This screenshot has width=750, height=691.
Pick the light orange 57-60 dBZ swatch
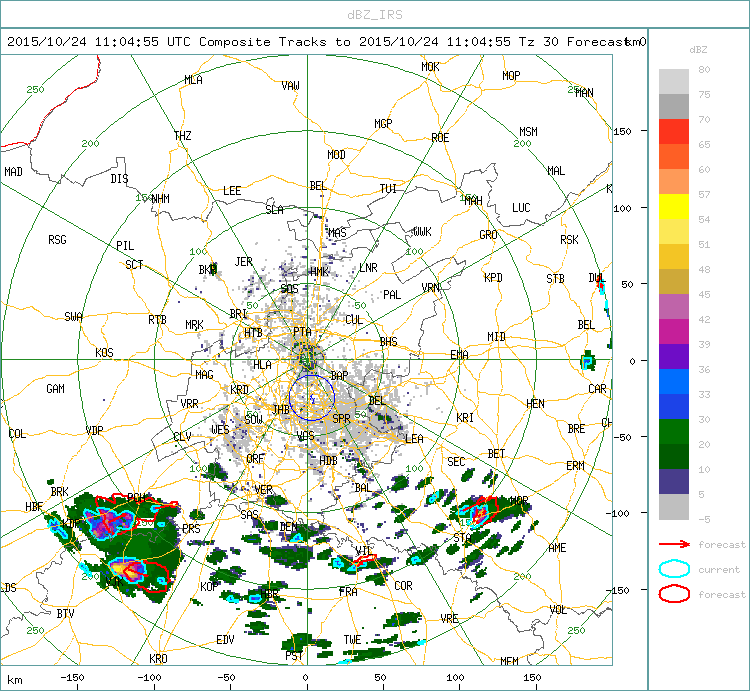(x=673, y=182)
